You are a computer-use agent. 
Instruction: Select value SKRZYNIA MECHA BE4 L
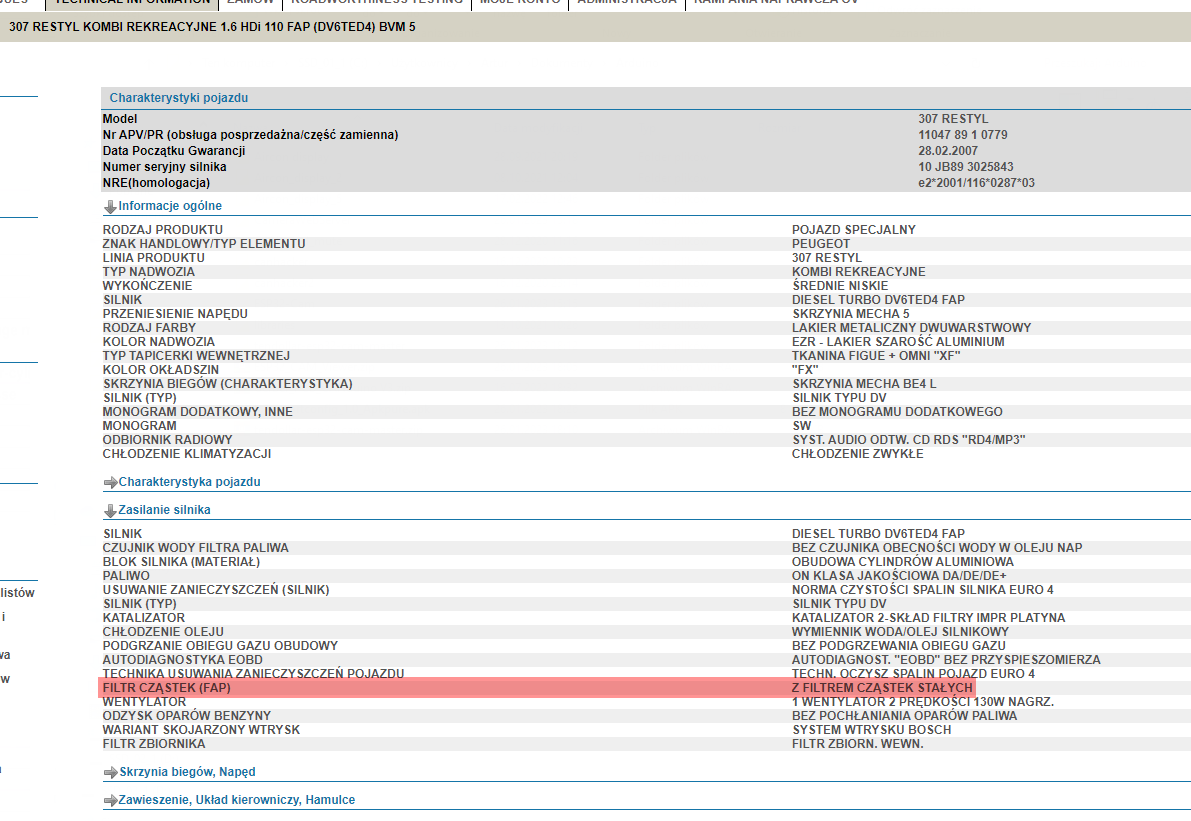(864, 384)
